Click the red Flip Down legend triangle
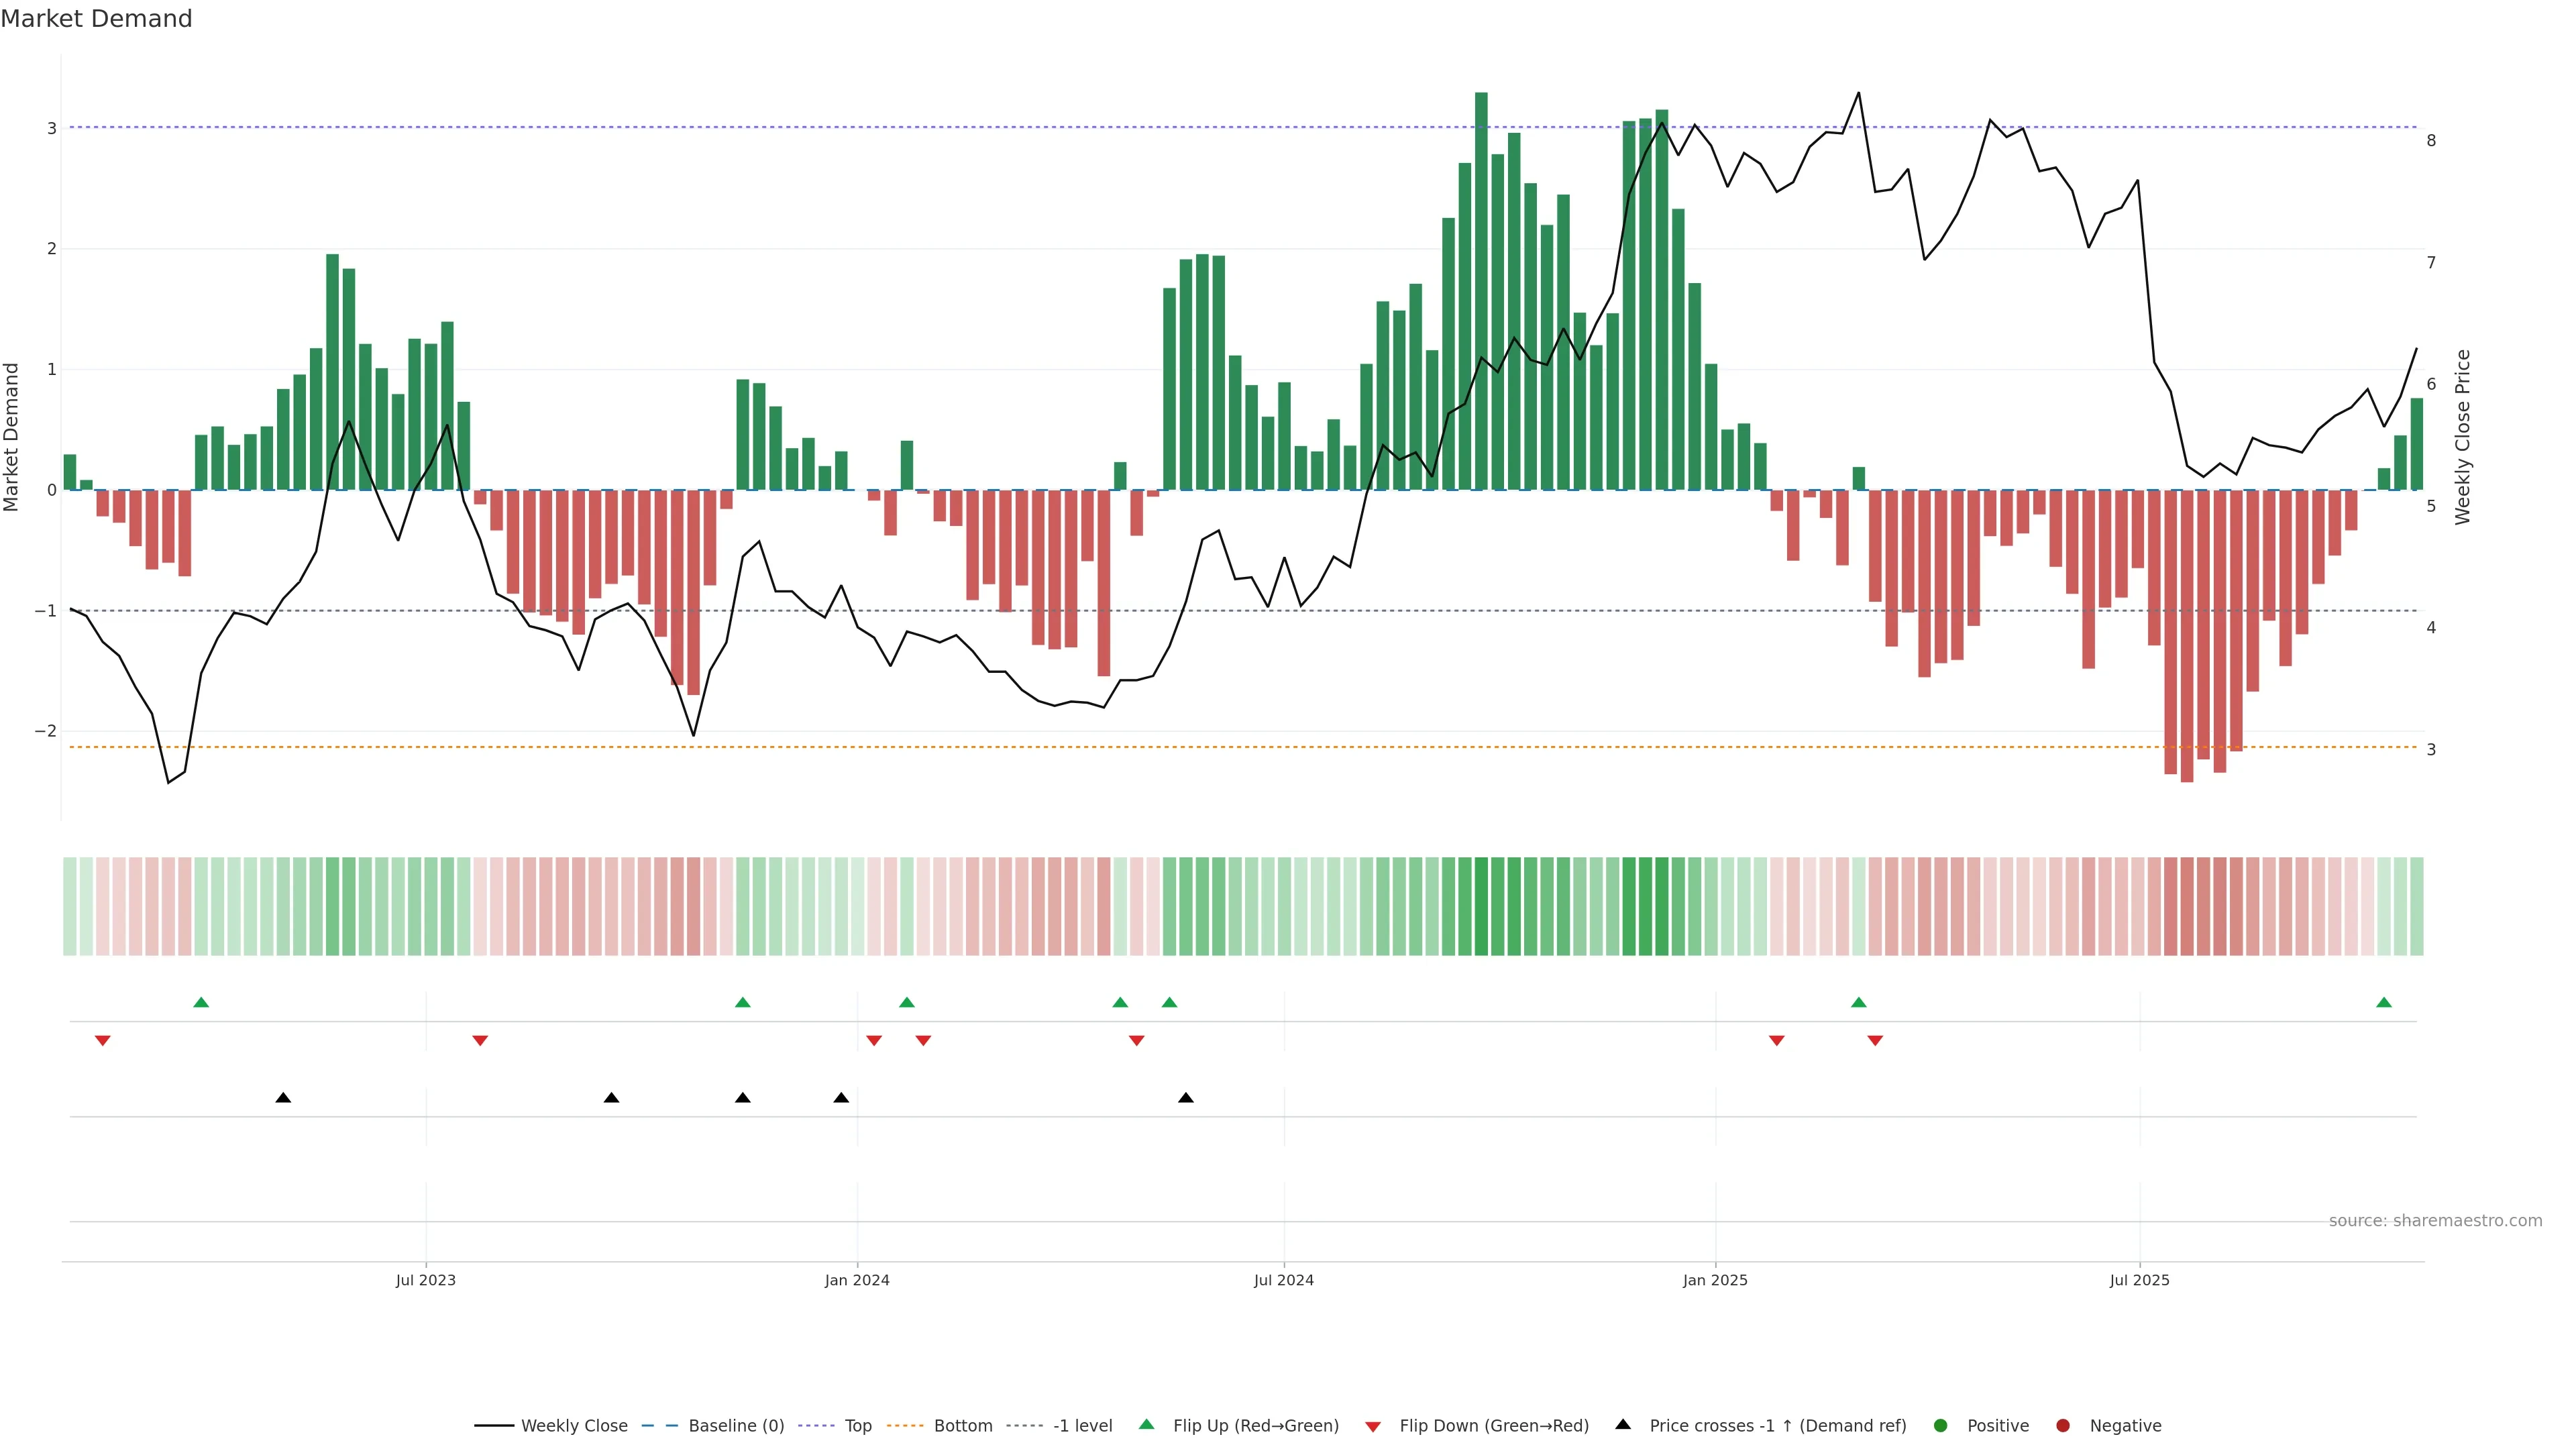Screen dimensions: 2576x1449 coord(1373,1427)
